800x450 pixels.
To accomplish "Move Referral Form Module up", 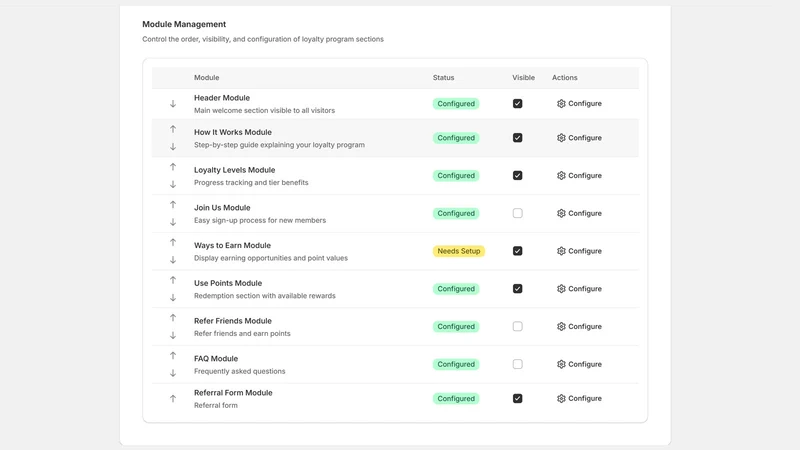I will (x=173, y=398).
